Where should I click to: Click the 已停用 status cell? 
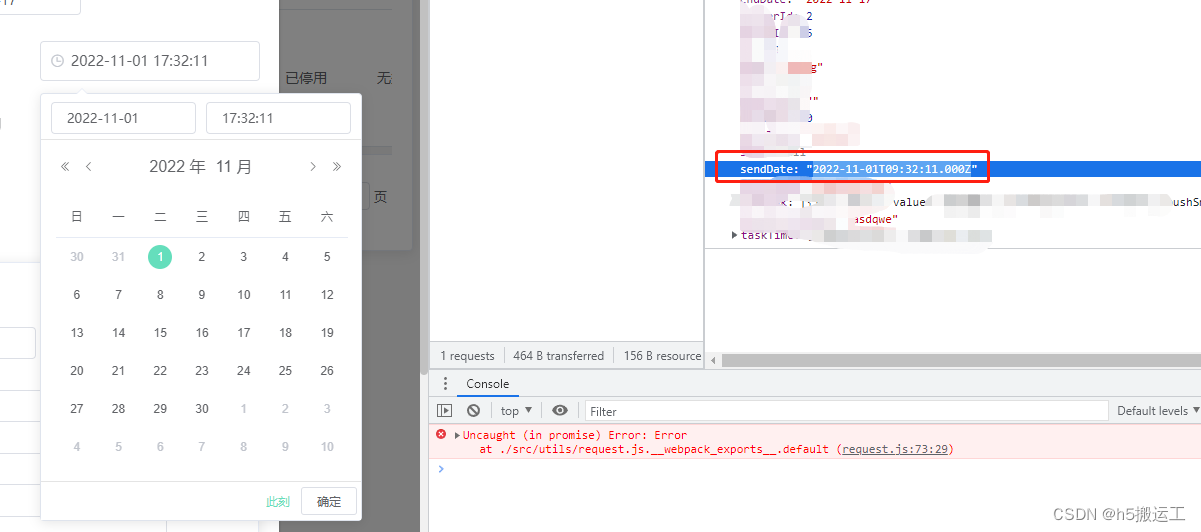[306, 78]
